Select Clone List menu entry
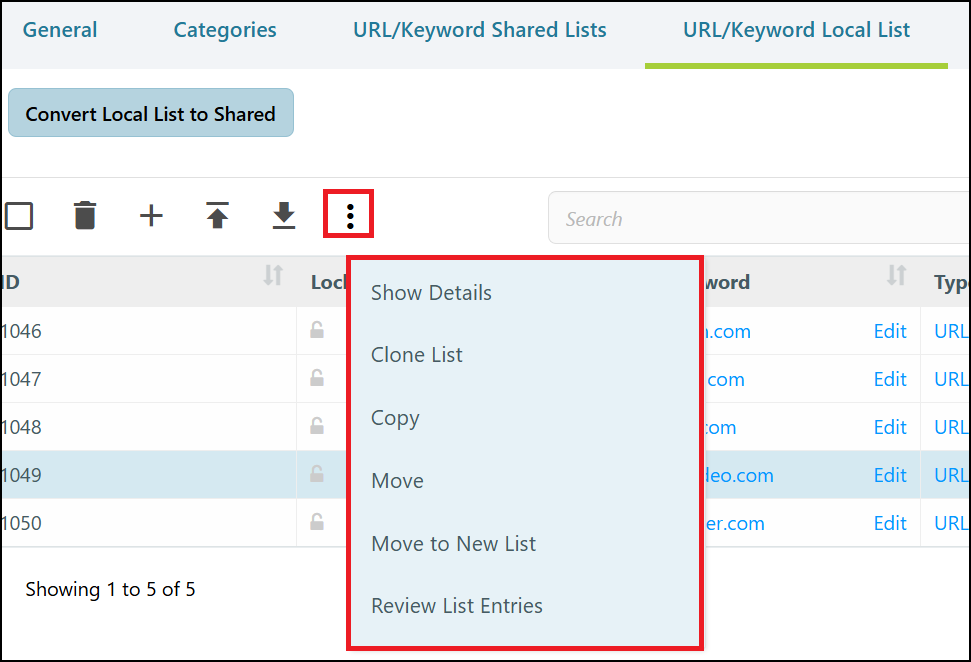The height and width of the screenshot is (662, 971). pyautogui.click(x=416, y=355)
